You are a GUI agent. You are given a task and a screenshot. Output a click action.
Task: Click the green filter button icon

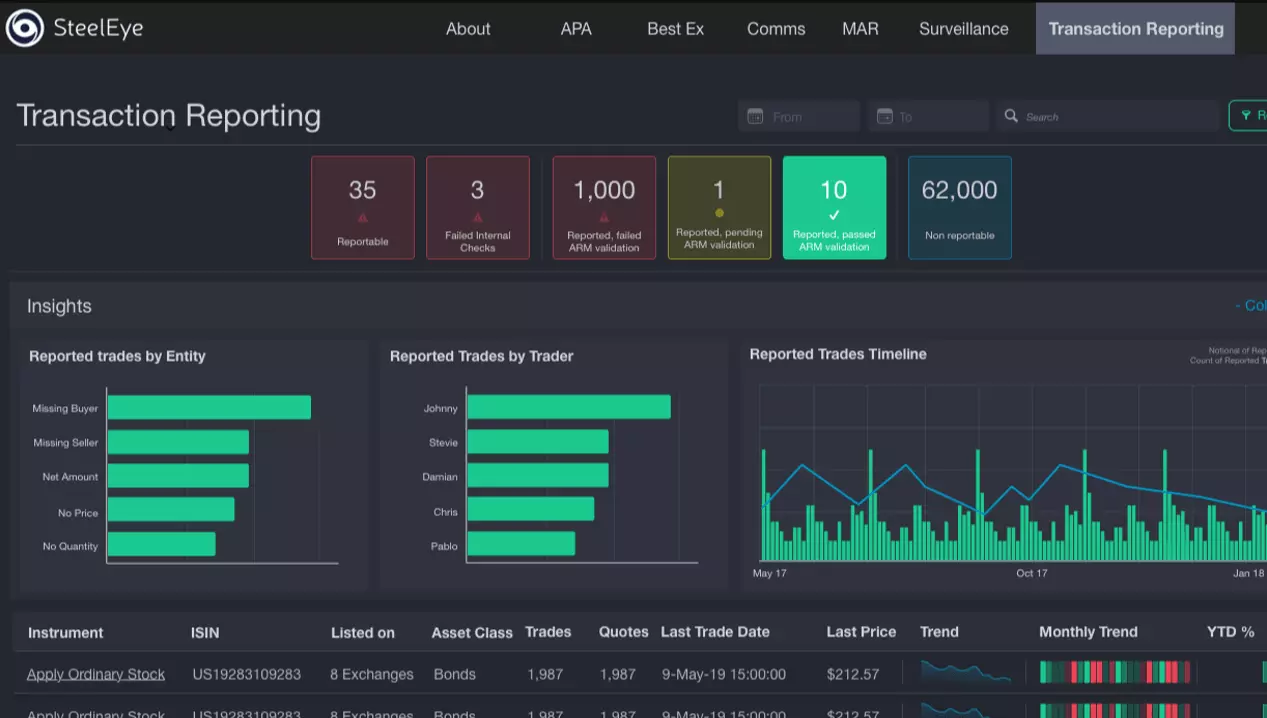click(1246, 116)
